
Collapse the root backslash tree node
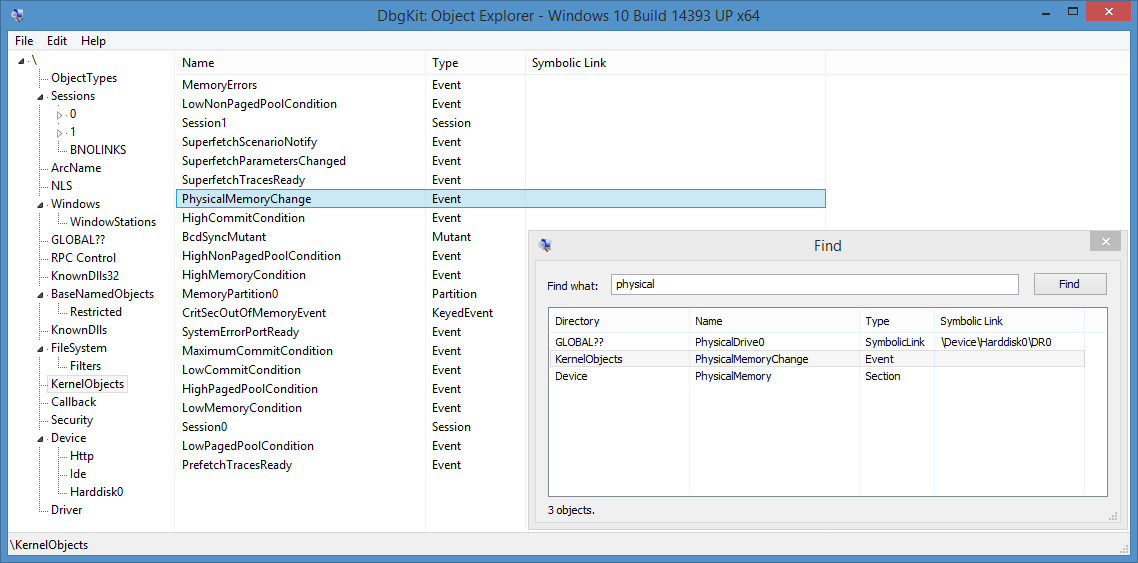tap(22, 60)
